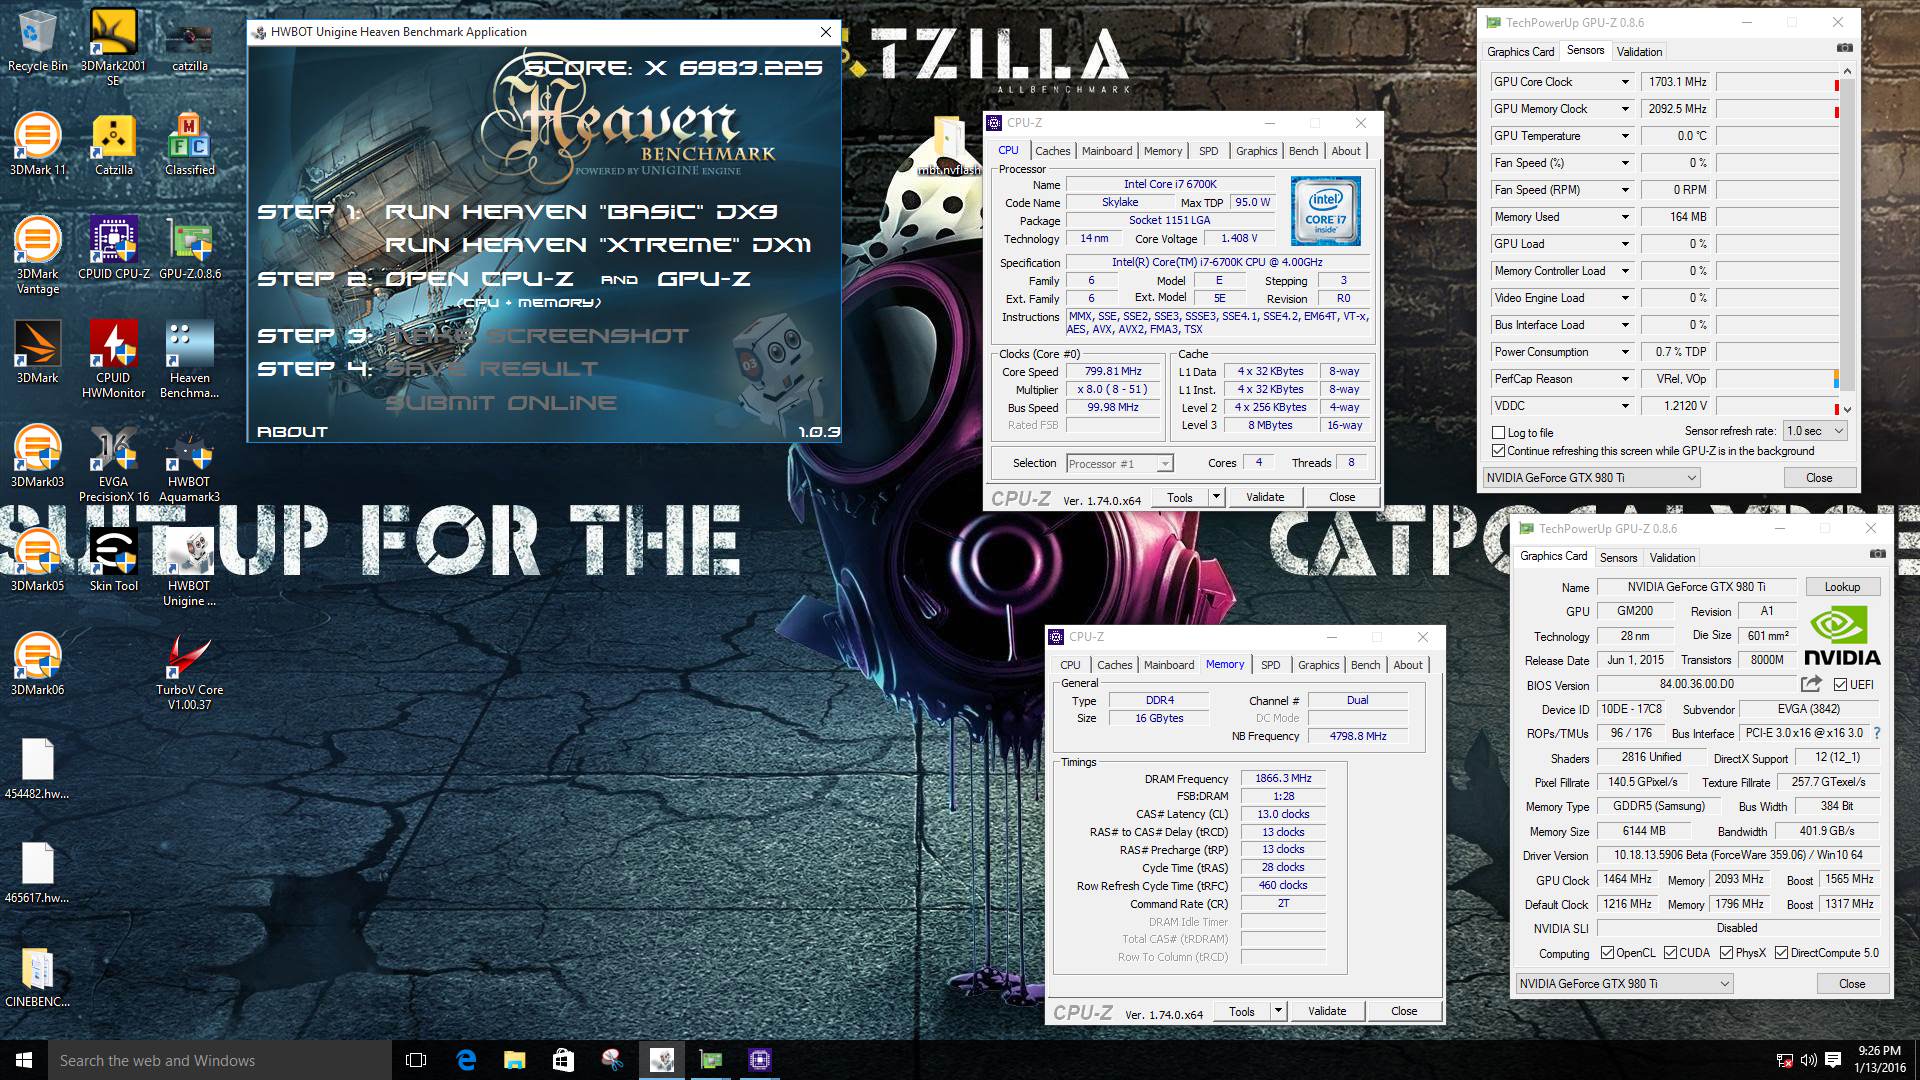Open the 3DMark2001 SE desktop icon

click(x=113, y=47)
